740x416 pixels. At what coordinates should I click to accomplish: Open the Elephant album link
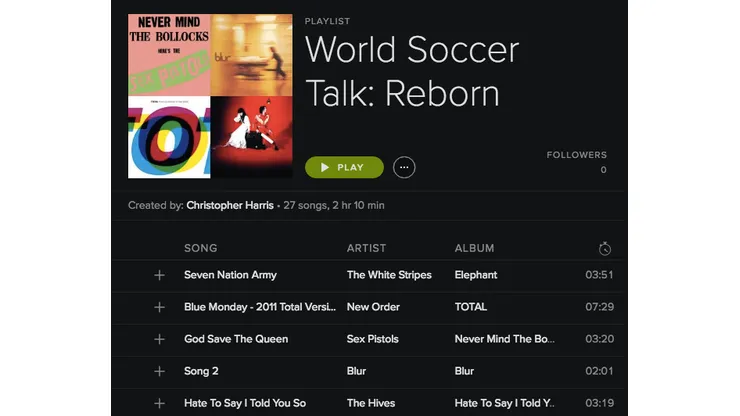pyautogui.click(x=476, y=275)
